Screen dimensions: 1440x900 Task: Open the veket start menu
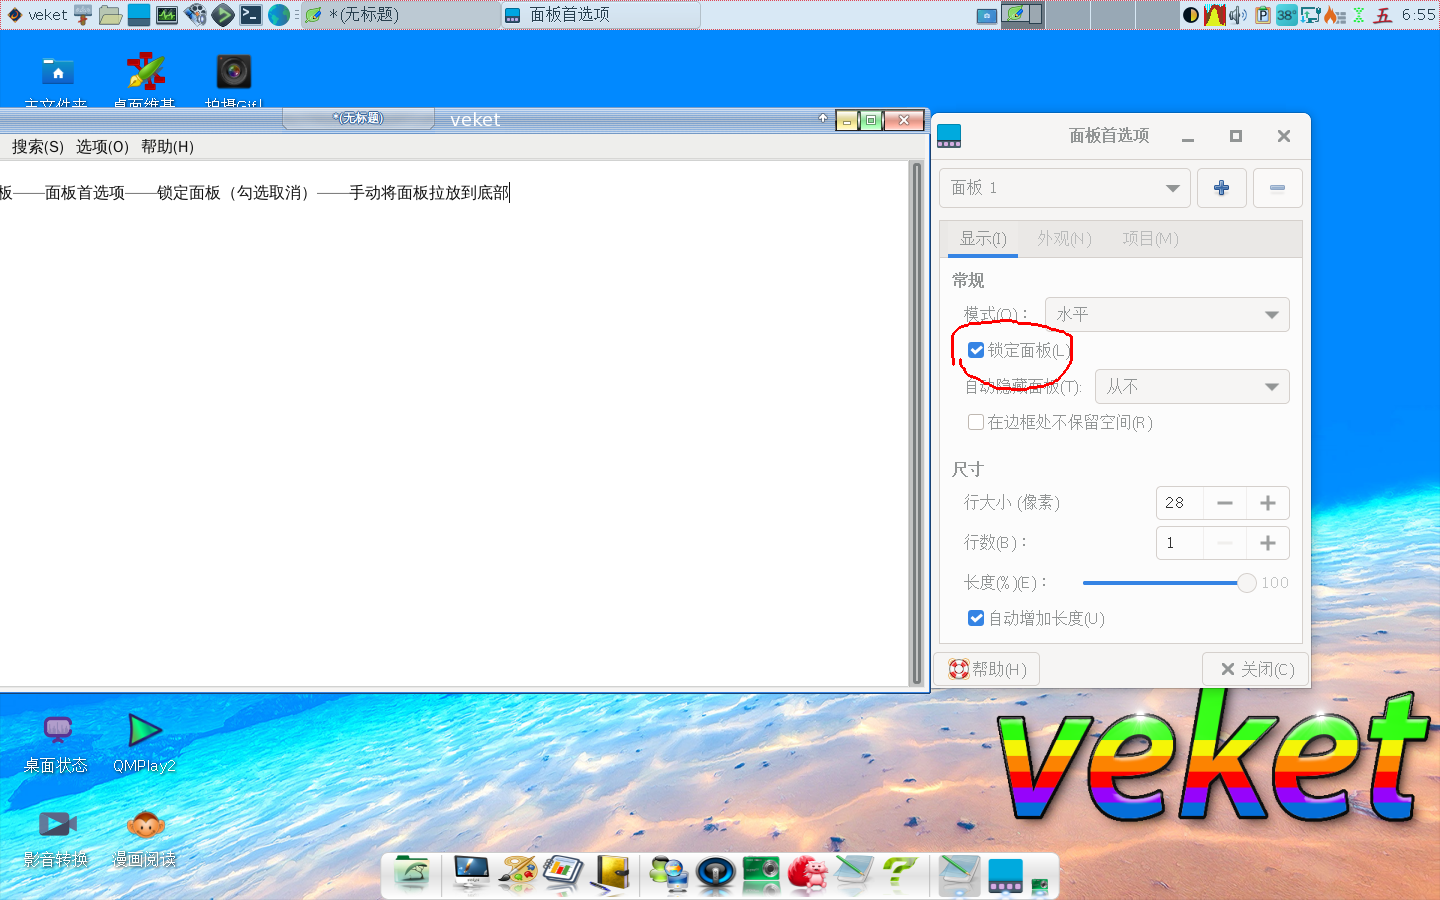(37, 15)
